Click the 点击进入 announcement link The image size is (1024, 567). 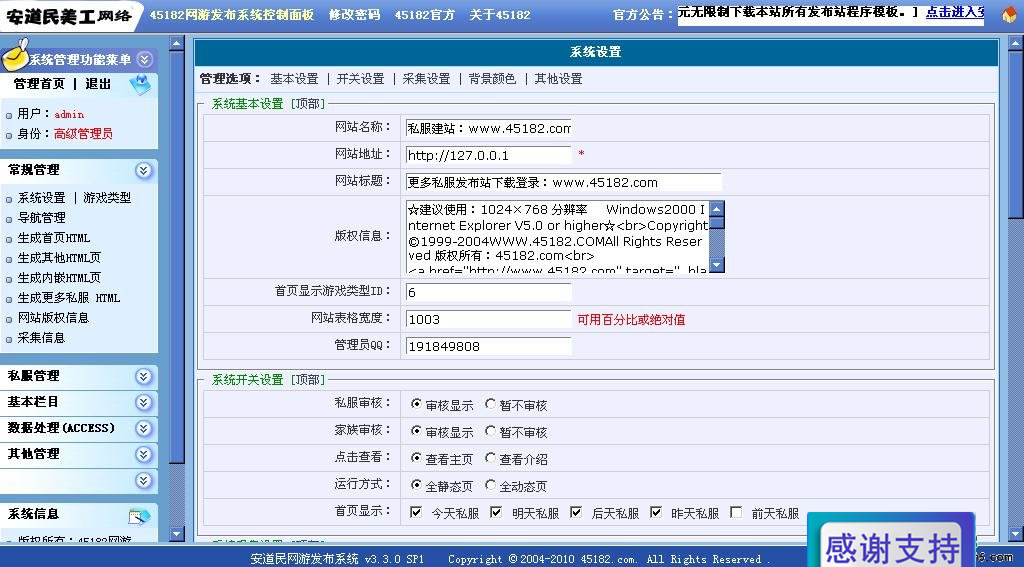[x=955, y=12]
